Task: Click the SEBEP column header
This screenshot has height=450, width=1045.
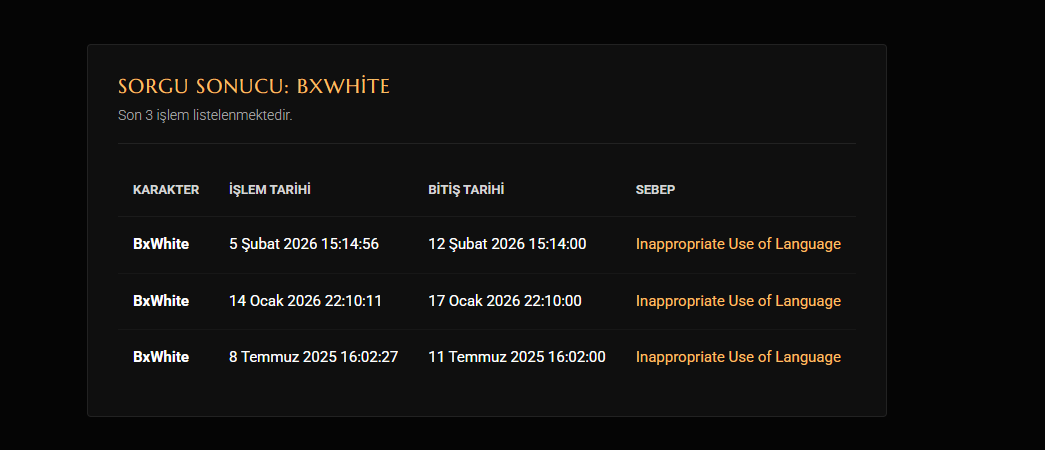Action: point(655,190)
